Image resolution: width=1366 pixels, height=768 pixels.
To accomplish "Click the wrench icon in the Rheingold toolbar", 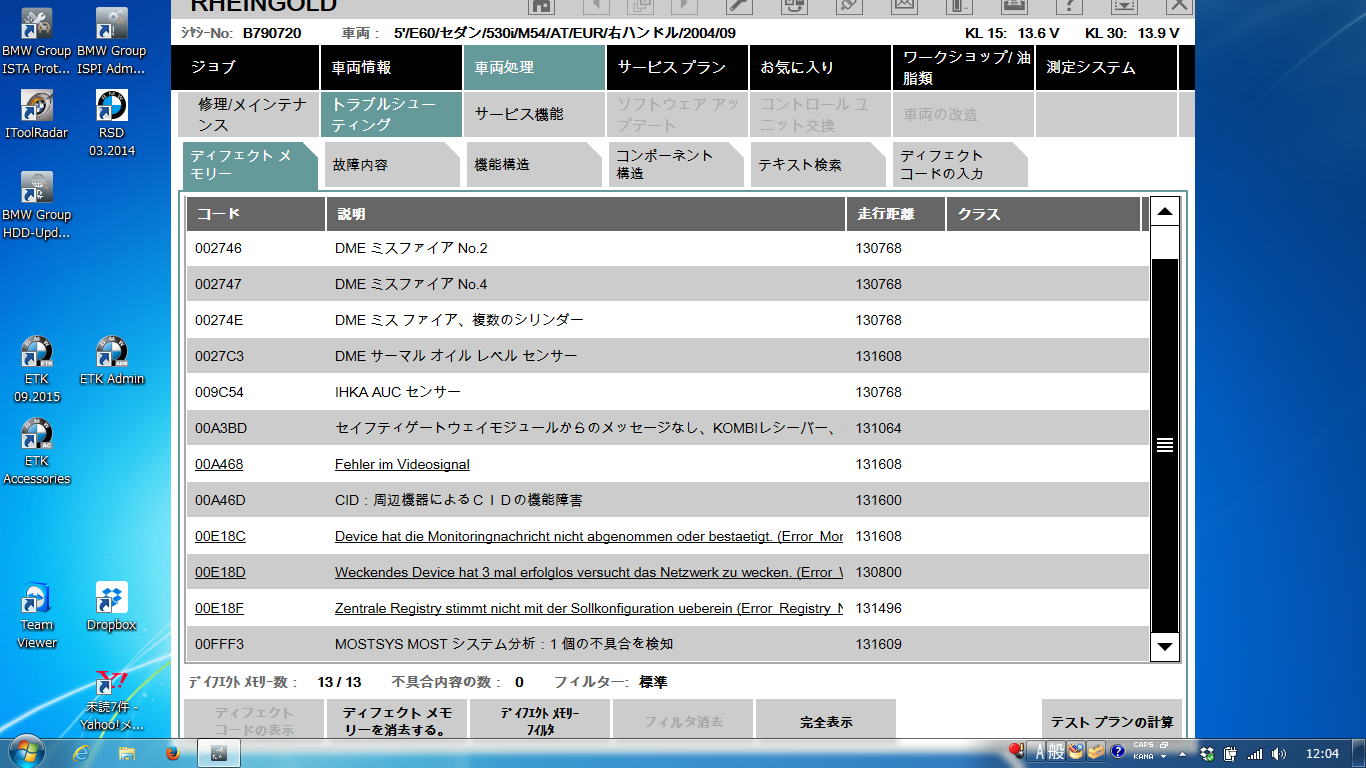I will pos(739,5).
